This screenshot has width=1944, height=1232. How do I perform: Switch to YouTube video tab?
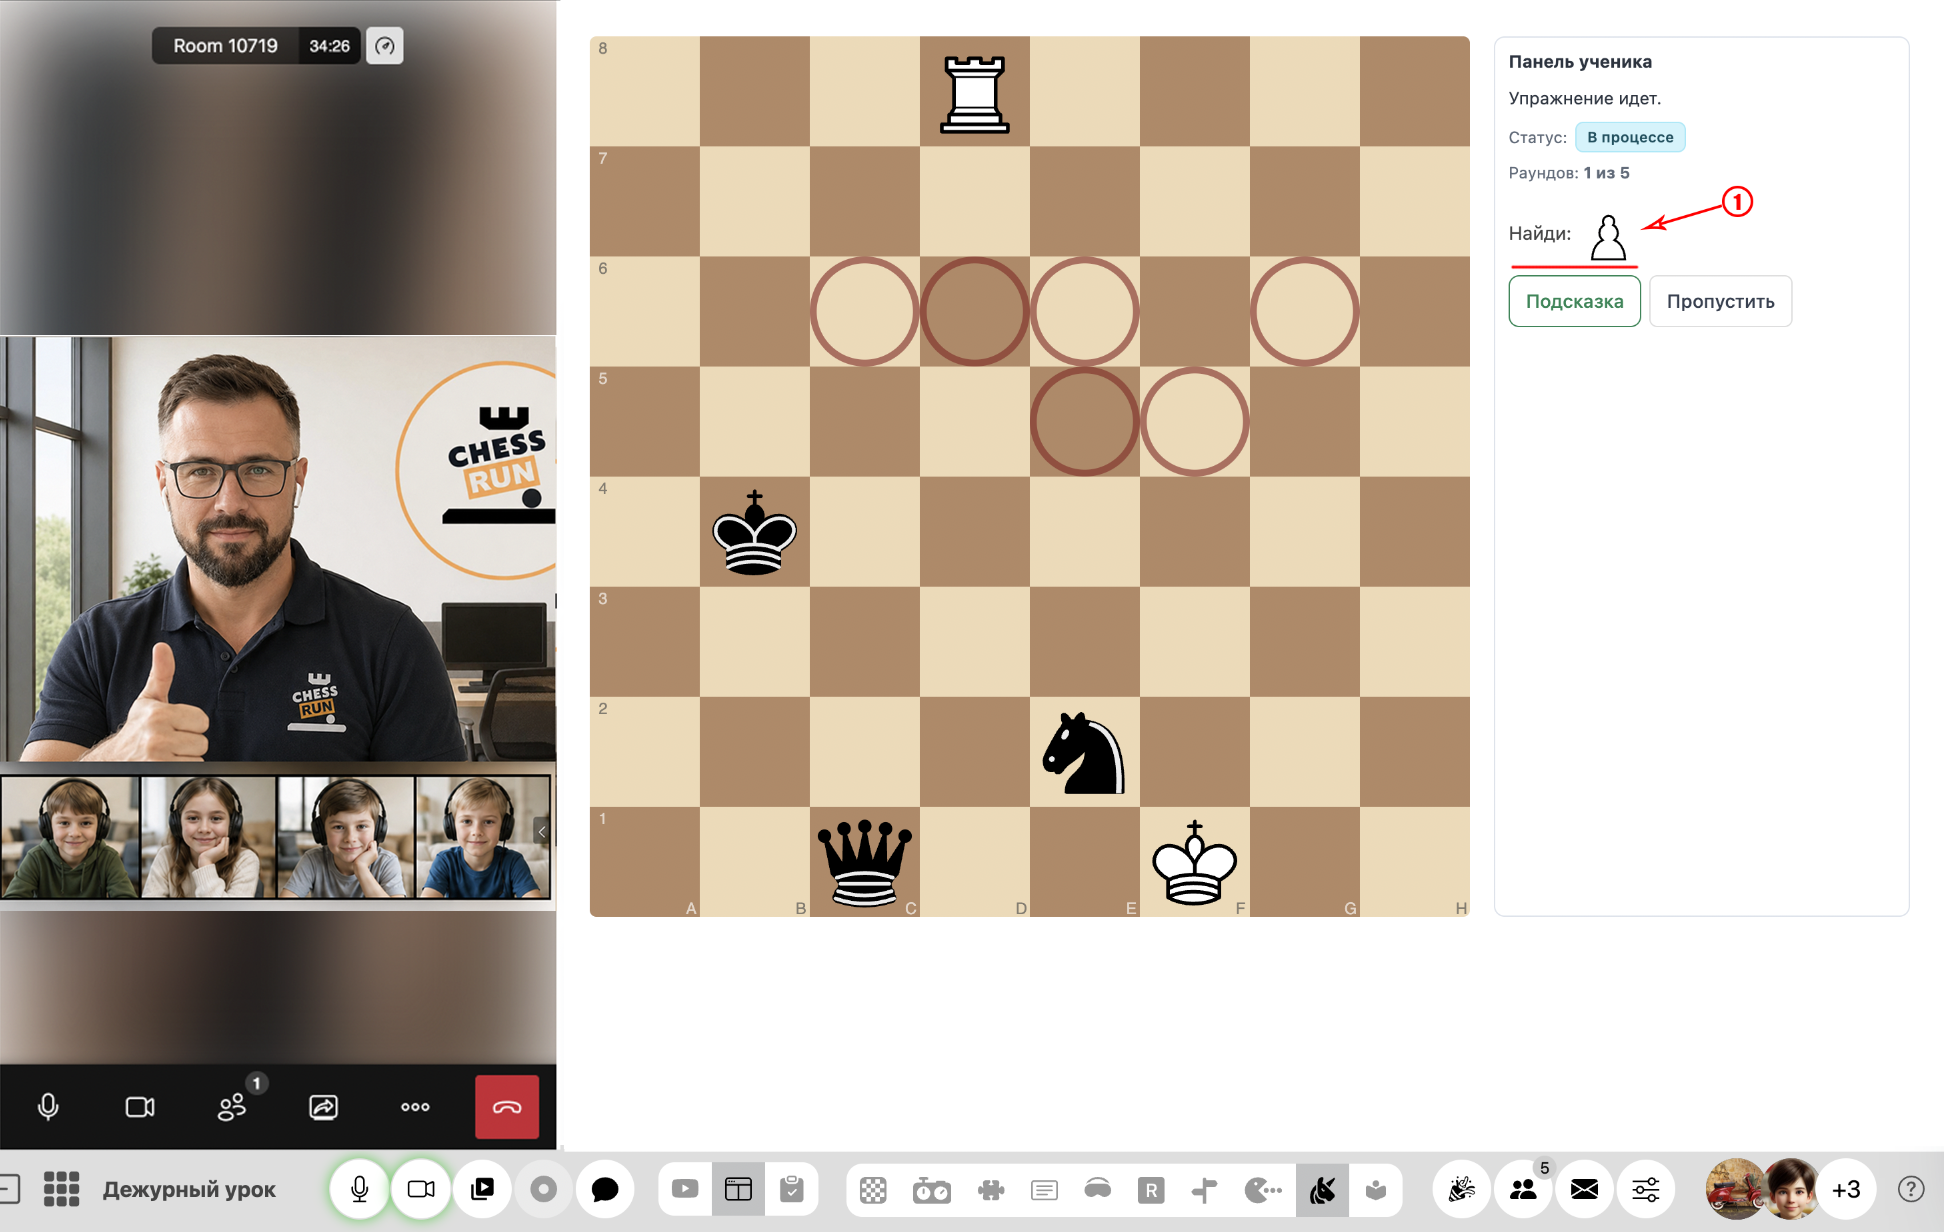(685, 1189)
